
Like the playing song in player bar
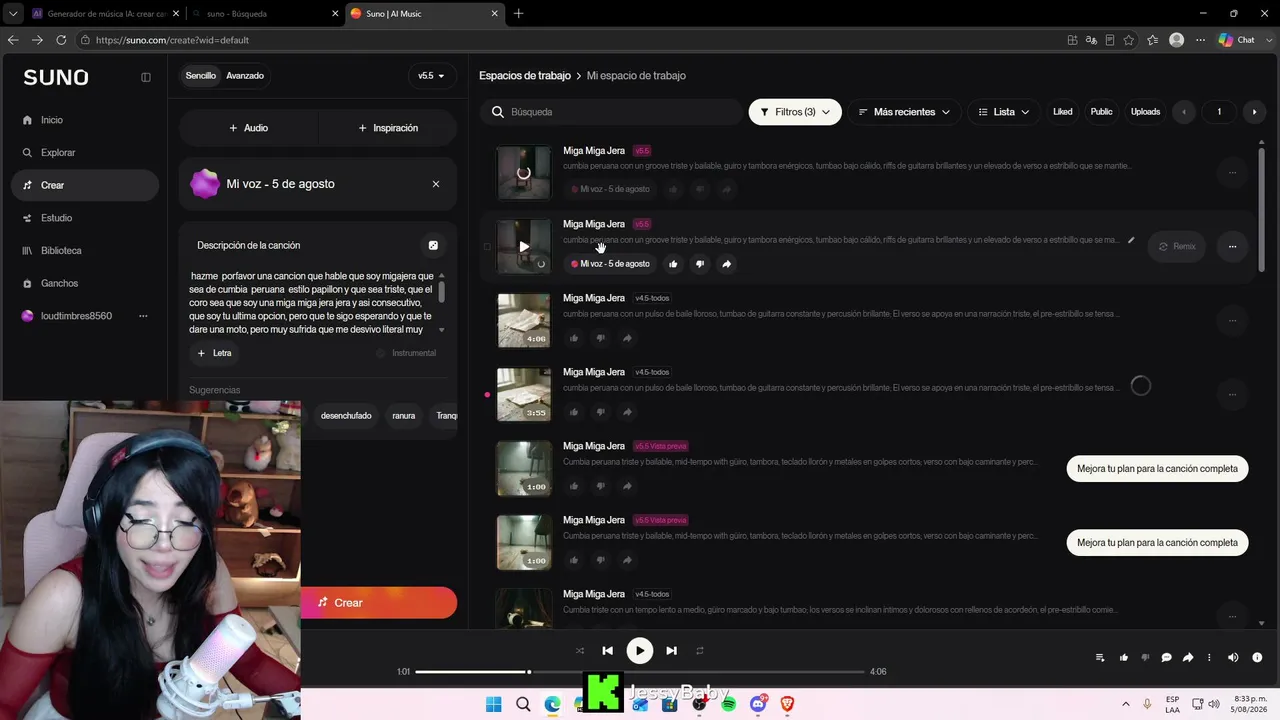[x=1124, y=658]
